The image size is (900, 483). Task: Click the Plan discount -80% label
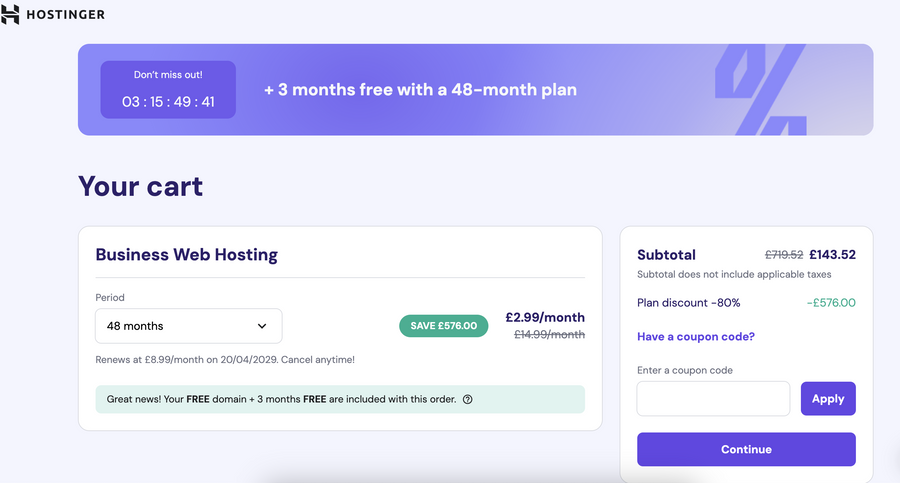(689, 303)
